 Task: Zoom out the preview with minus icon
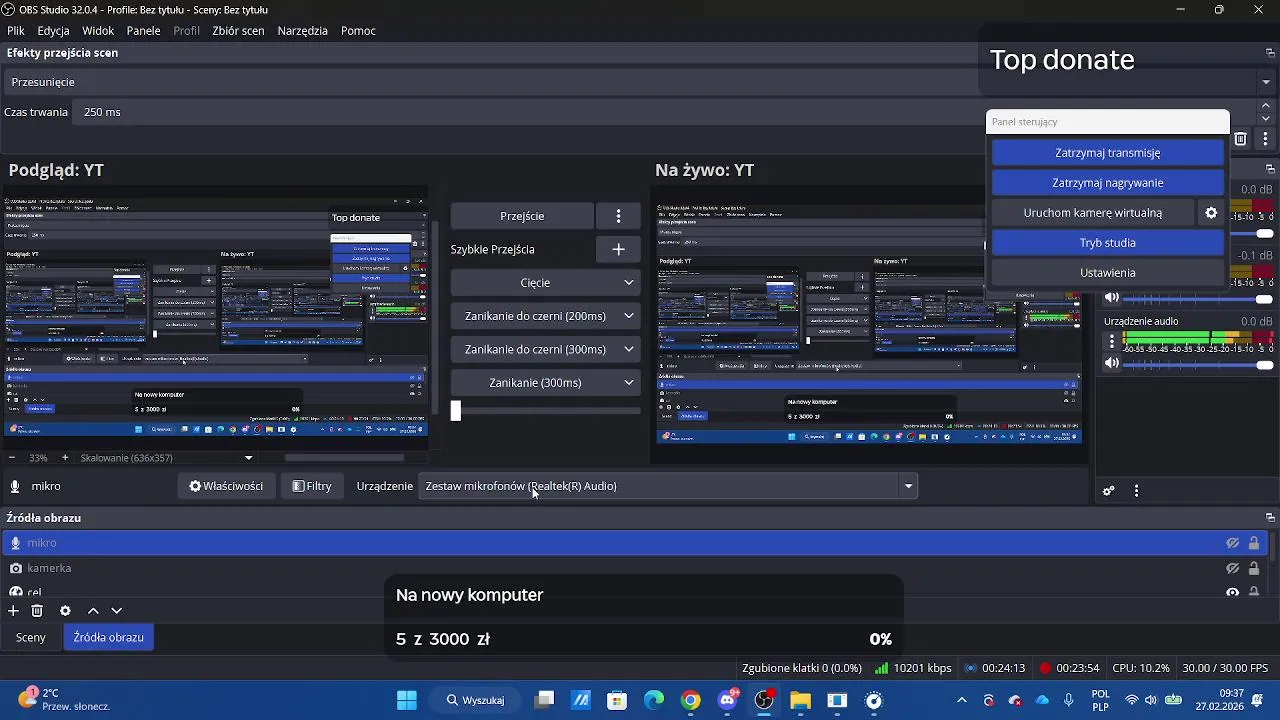[12, 458]
